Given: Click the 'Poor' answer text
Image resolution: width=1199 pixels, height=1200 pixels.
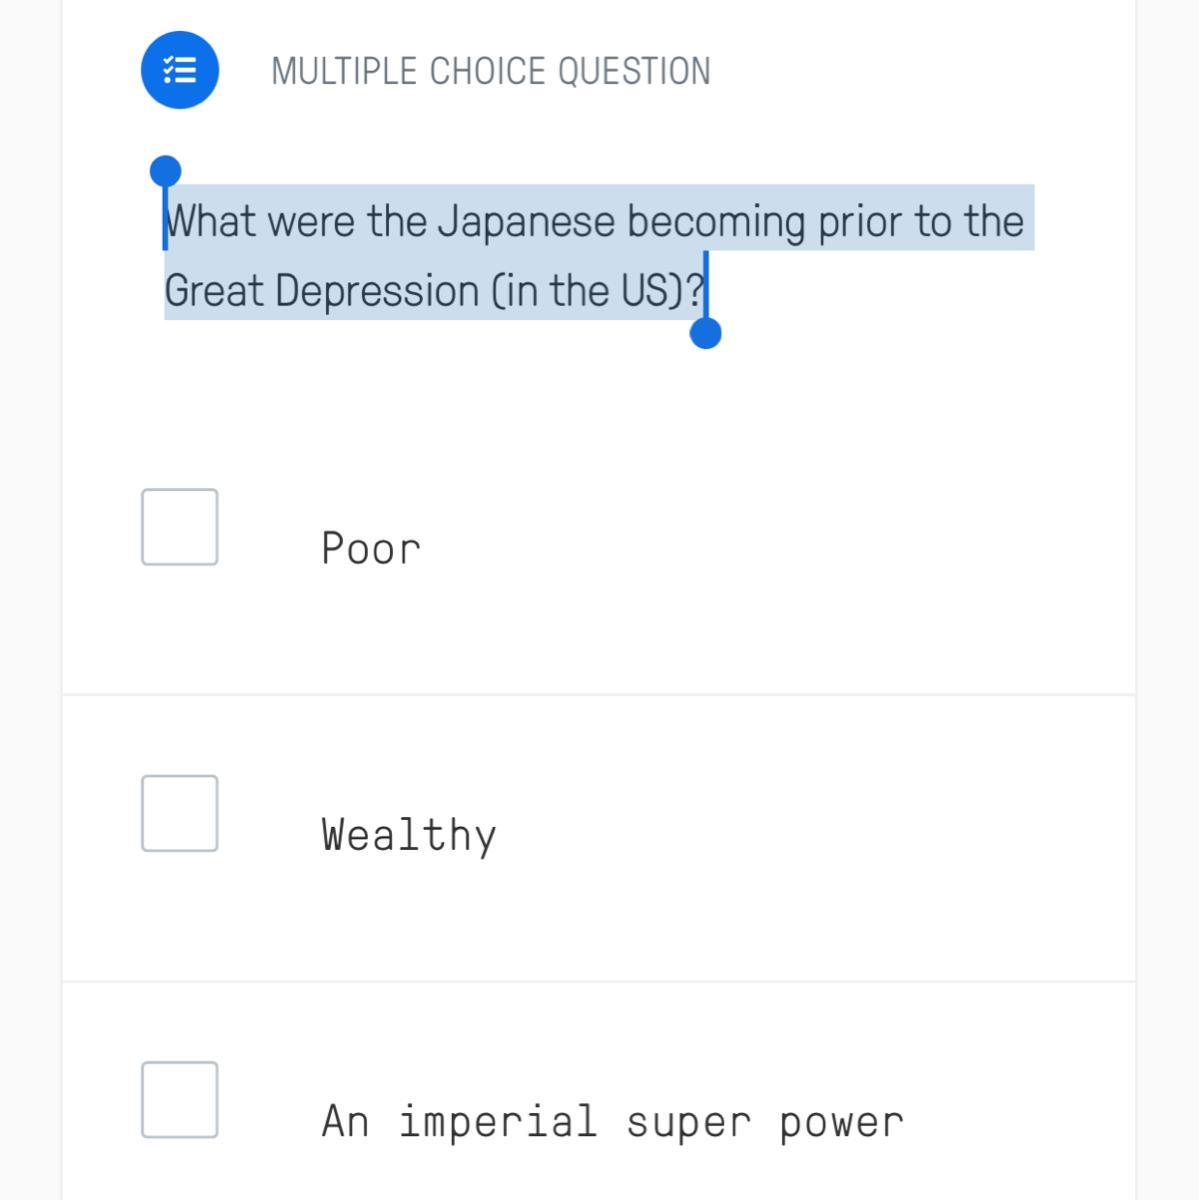Looking at the screenshot, I should click(x=371, y=548).
